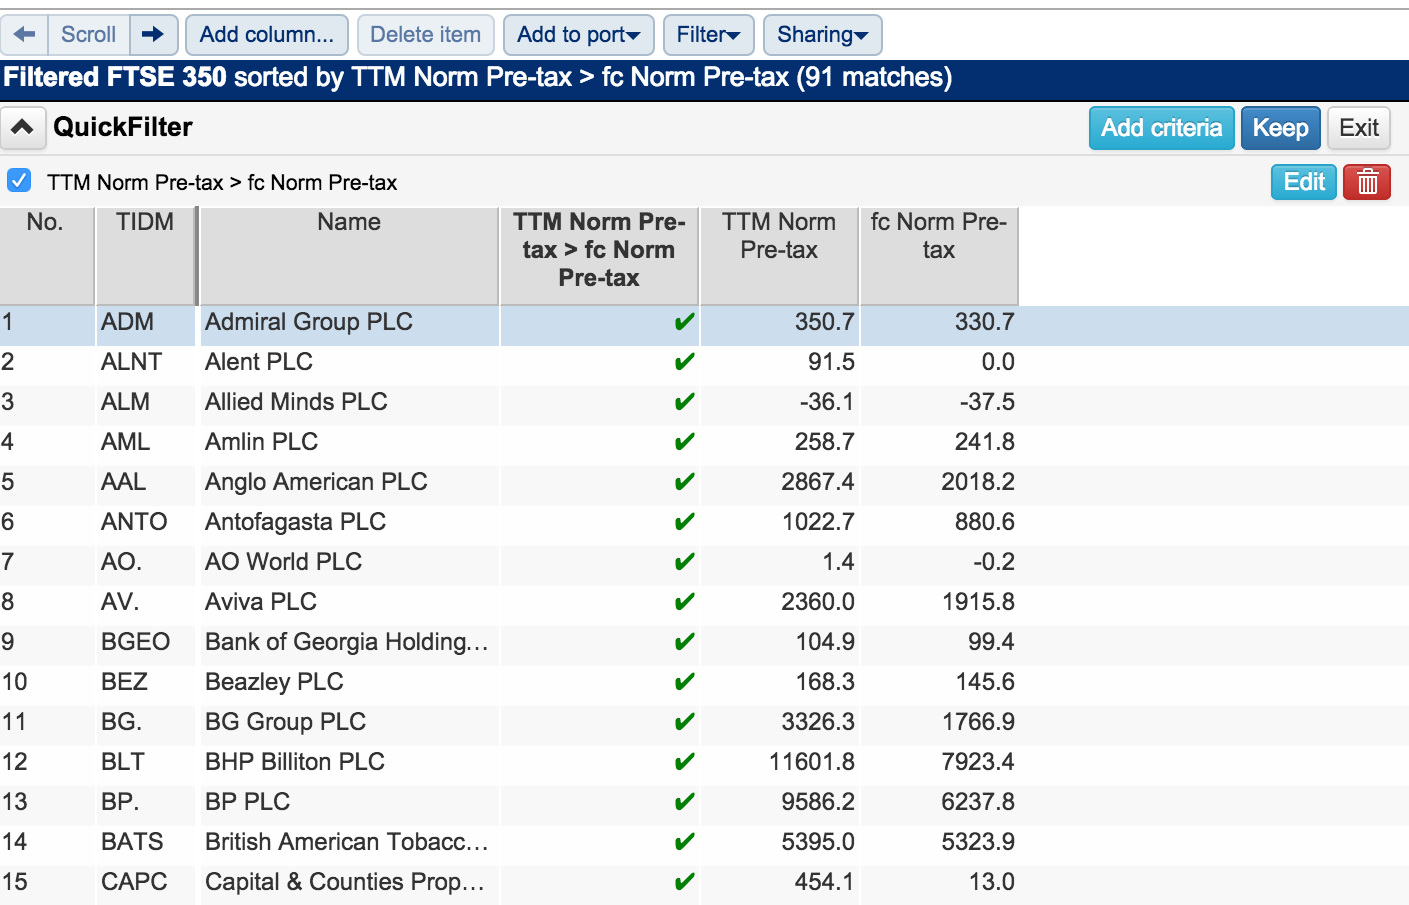Click the Delete item button
The height and width of the screenshot is (905, 1409).
coord(426,35)
